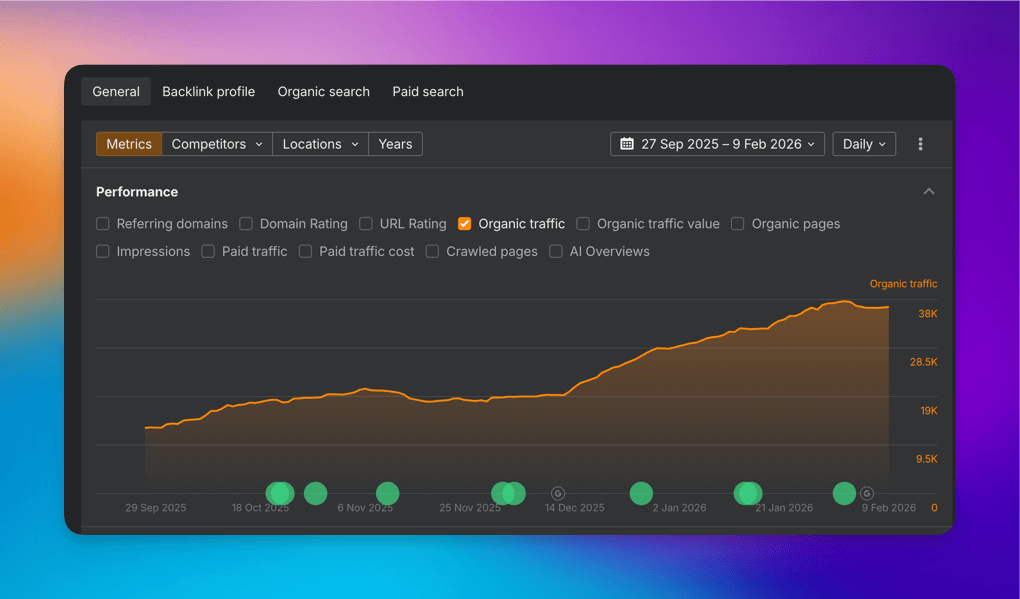Click the Google update marker near 14 Dec 2025
This screenshot has height=599, width=1020.
(x=557, y=494)
